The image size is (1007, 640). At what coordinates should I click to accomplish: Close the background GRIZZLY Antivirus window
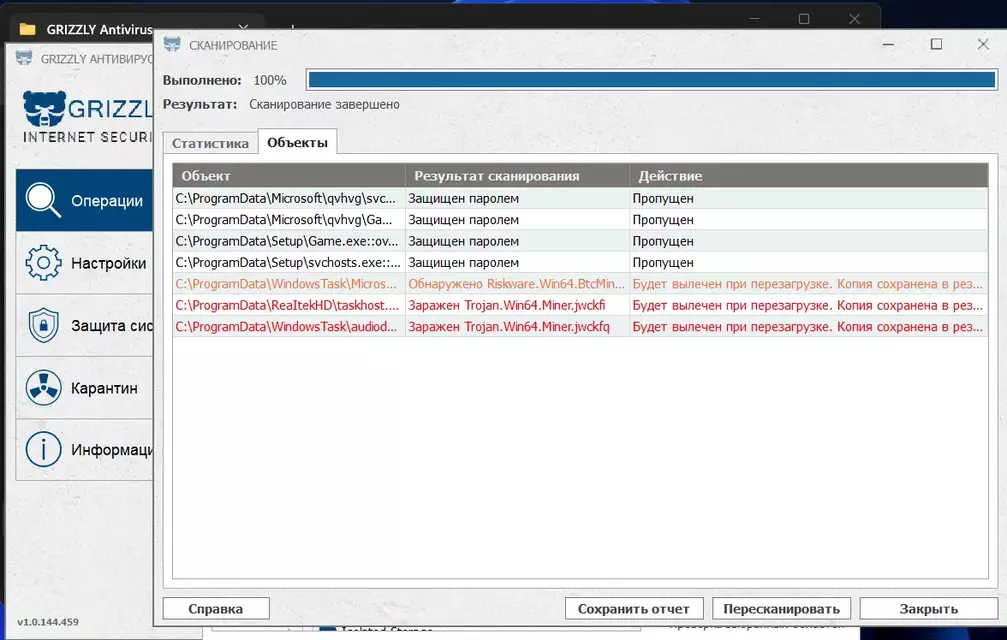[854, 19]
